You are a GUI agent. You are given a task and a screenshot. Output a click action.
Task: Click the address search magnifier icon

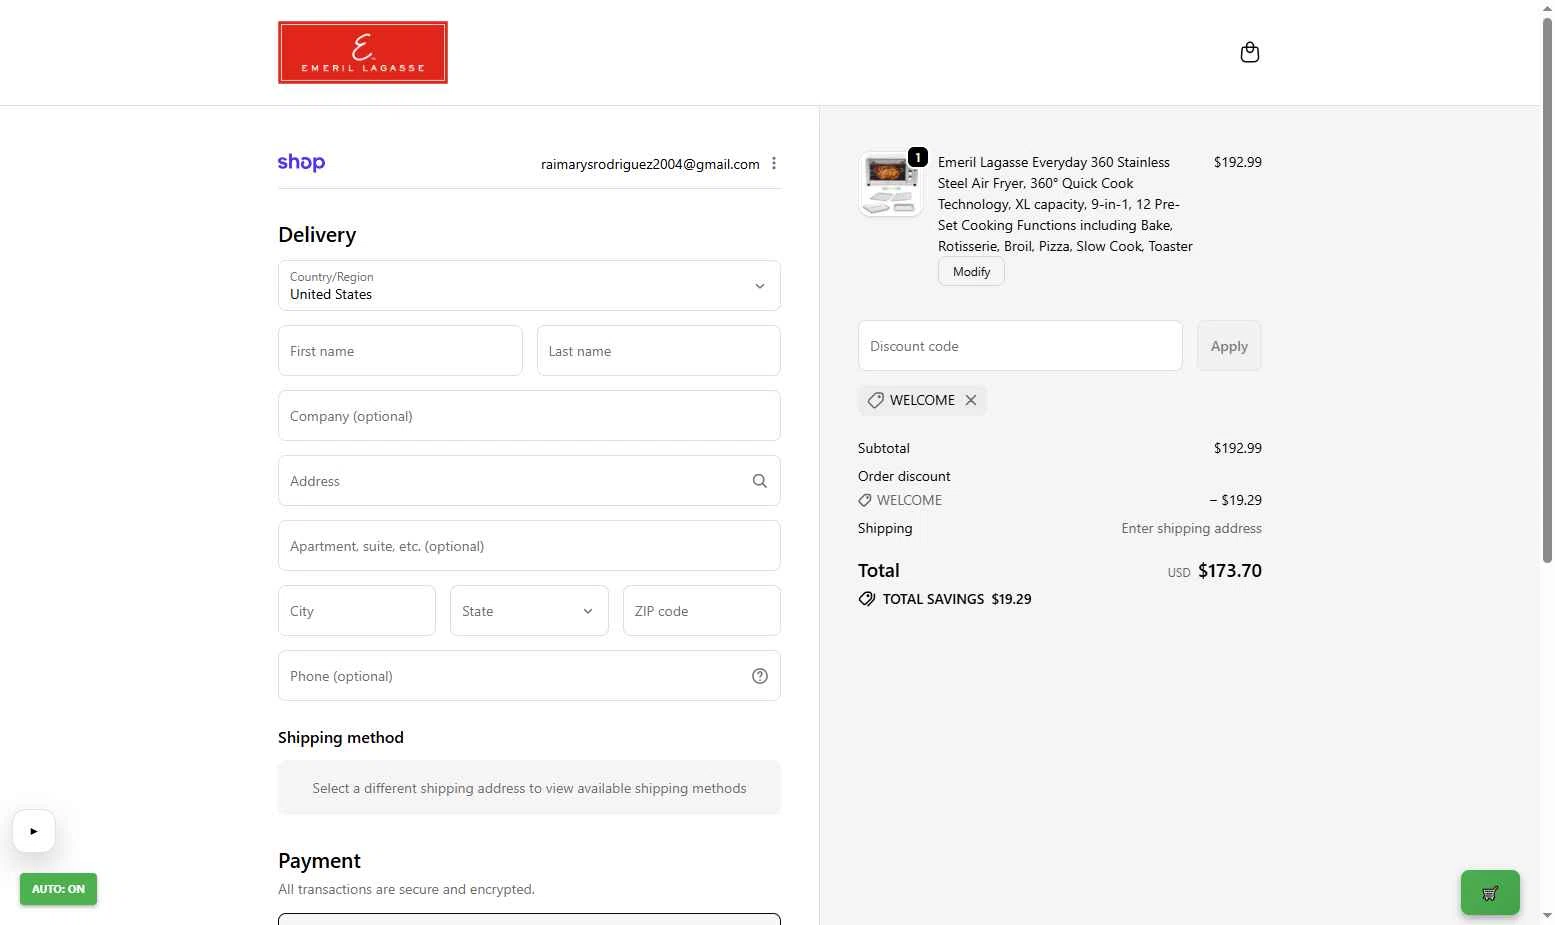pyautogui.click(x=759, y=481)
